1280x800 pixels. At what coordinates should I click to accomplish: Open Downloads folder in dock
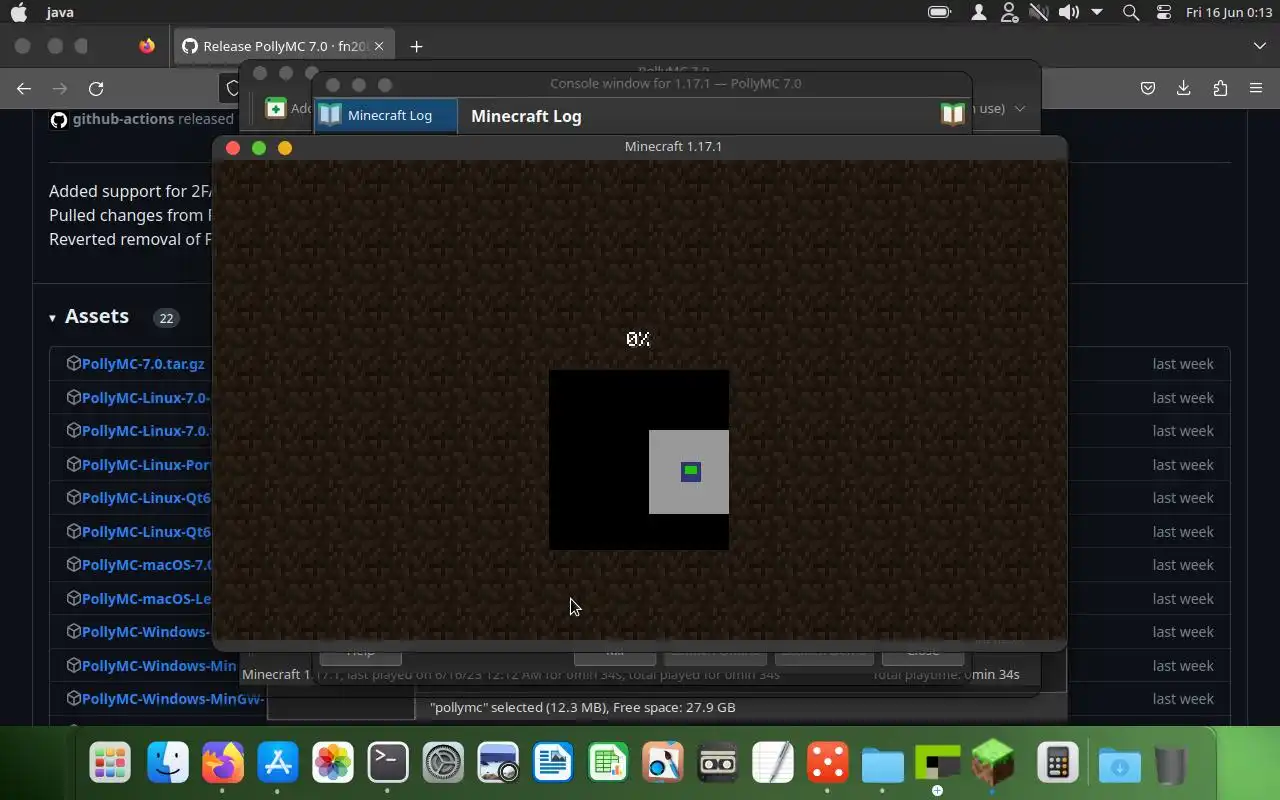(x=1120, y=765)
